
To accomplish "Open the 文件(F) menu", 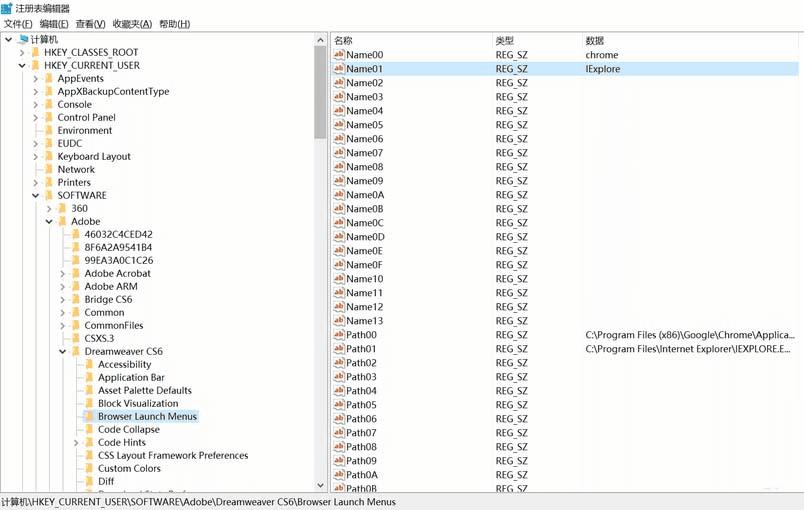I will point(18,24).
